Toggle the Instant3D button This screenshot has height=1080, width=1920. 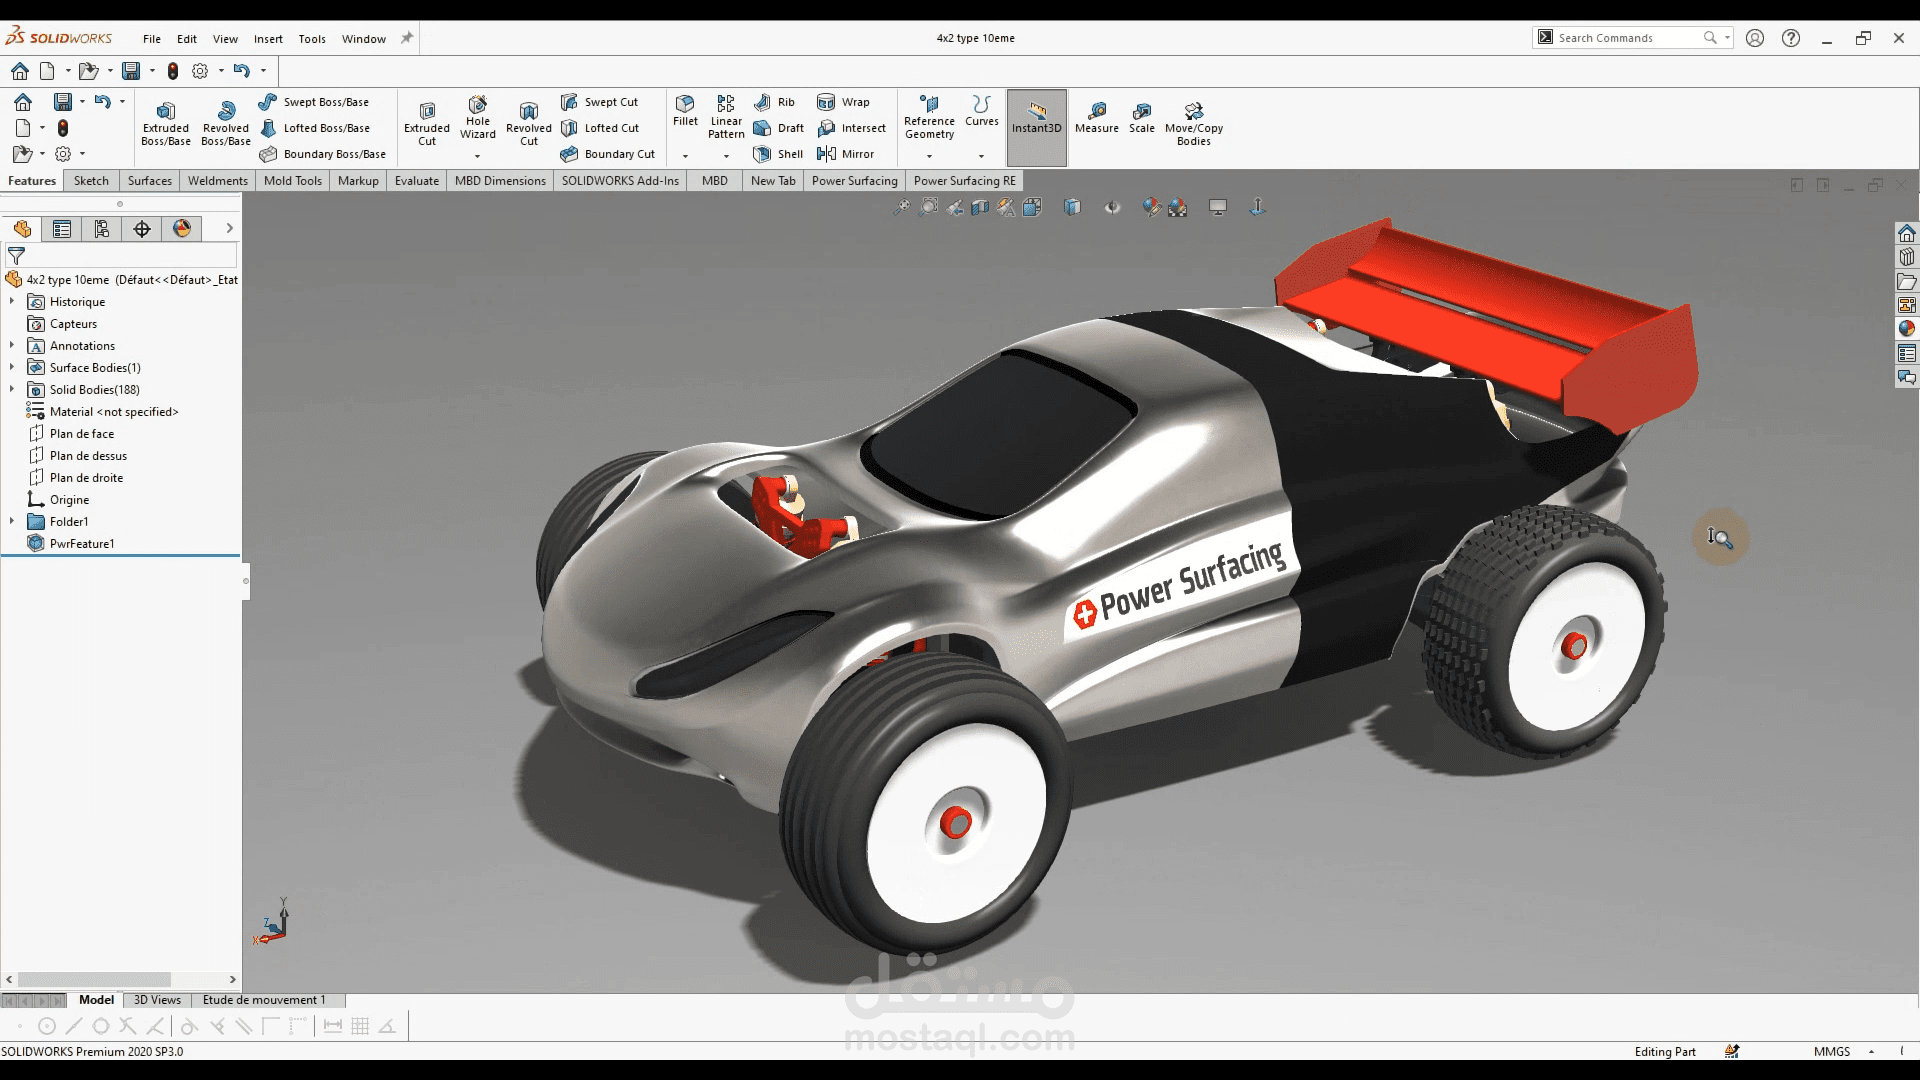pyautogui.click(x=1036, y=118)
